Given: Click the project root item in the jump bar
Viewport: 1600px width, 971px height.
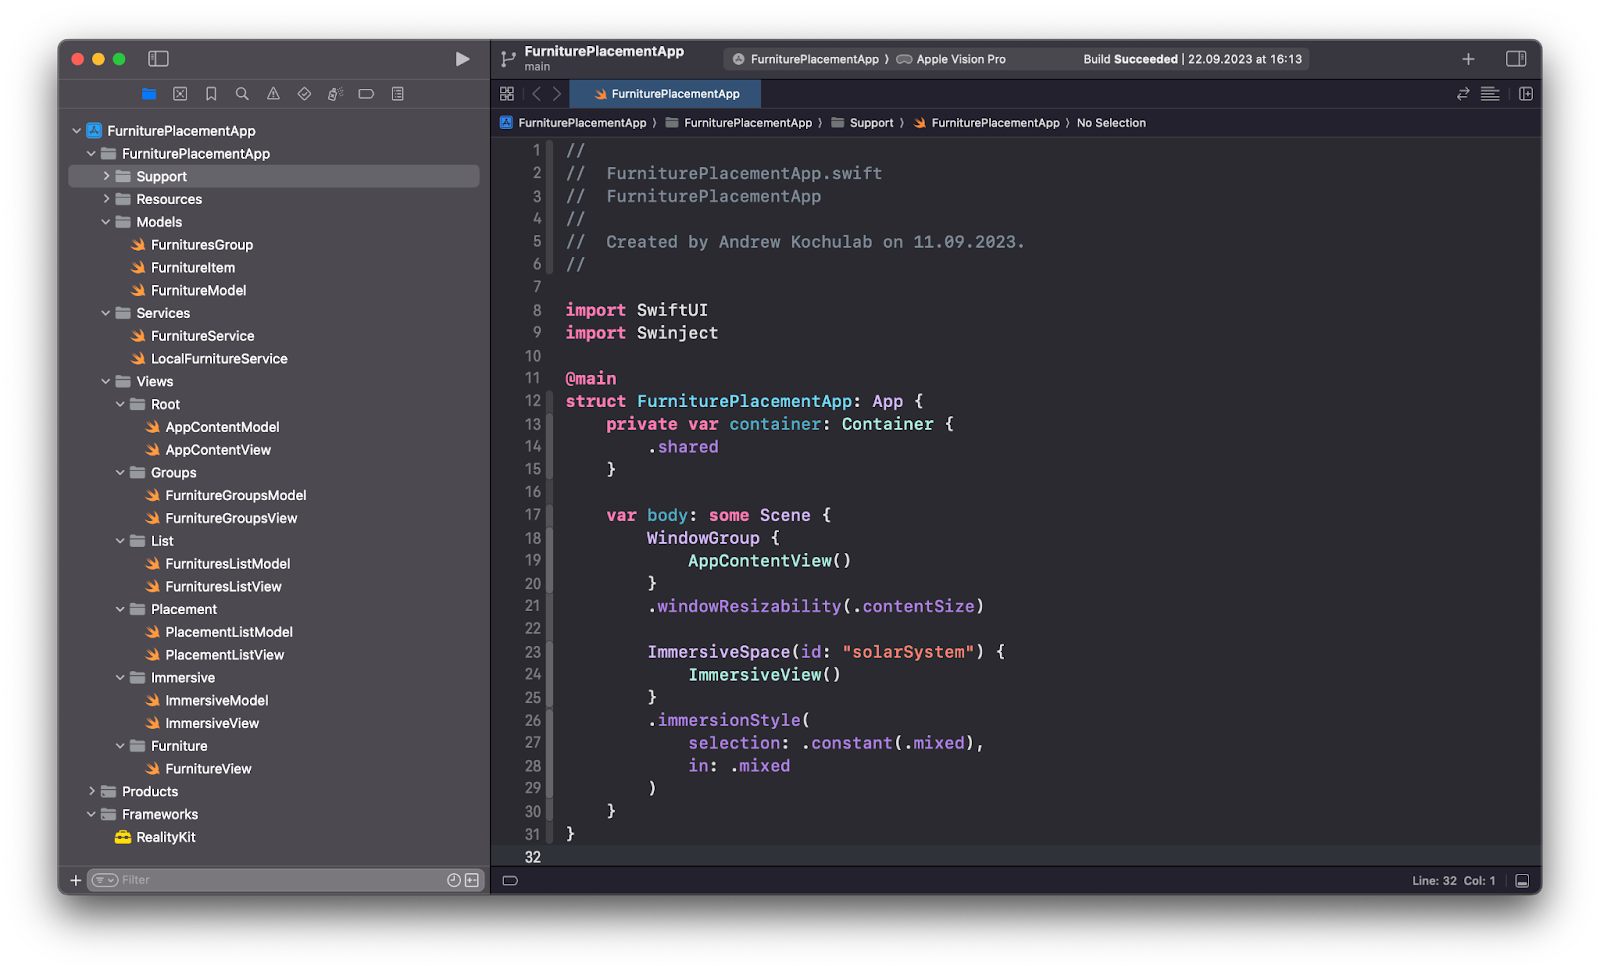Looking at the screenshot, I should 574,123.
